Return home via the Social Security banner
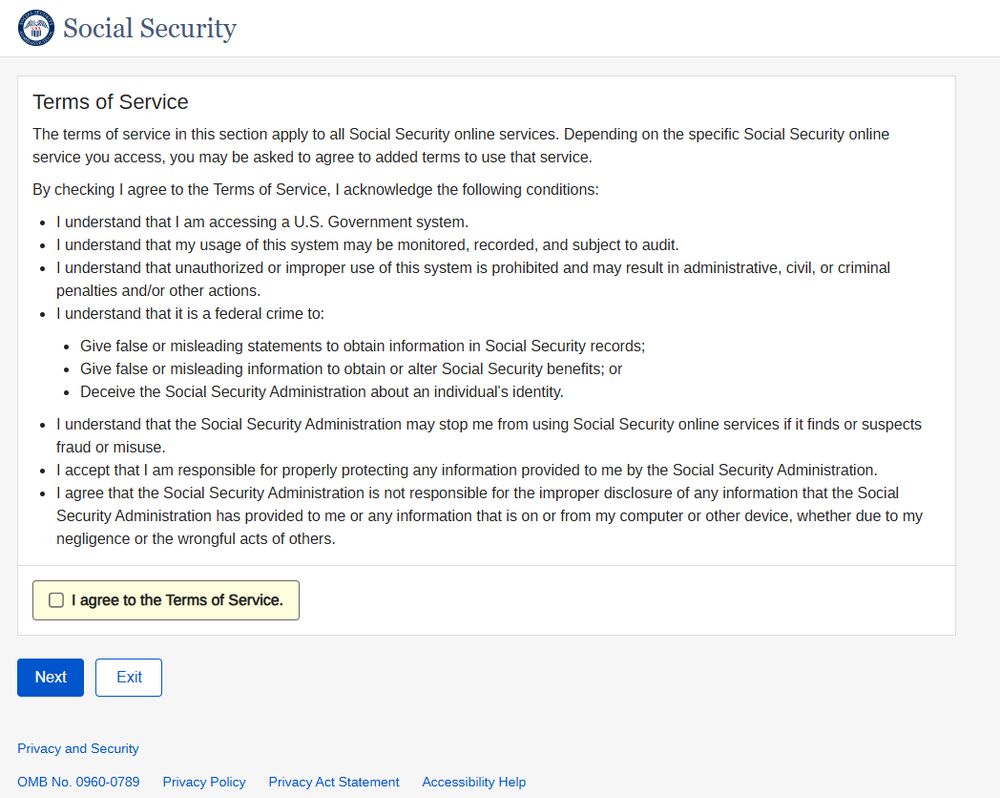The height and width of the screenshot is (798, 1000). (x=148, y=28)
